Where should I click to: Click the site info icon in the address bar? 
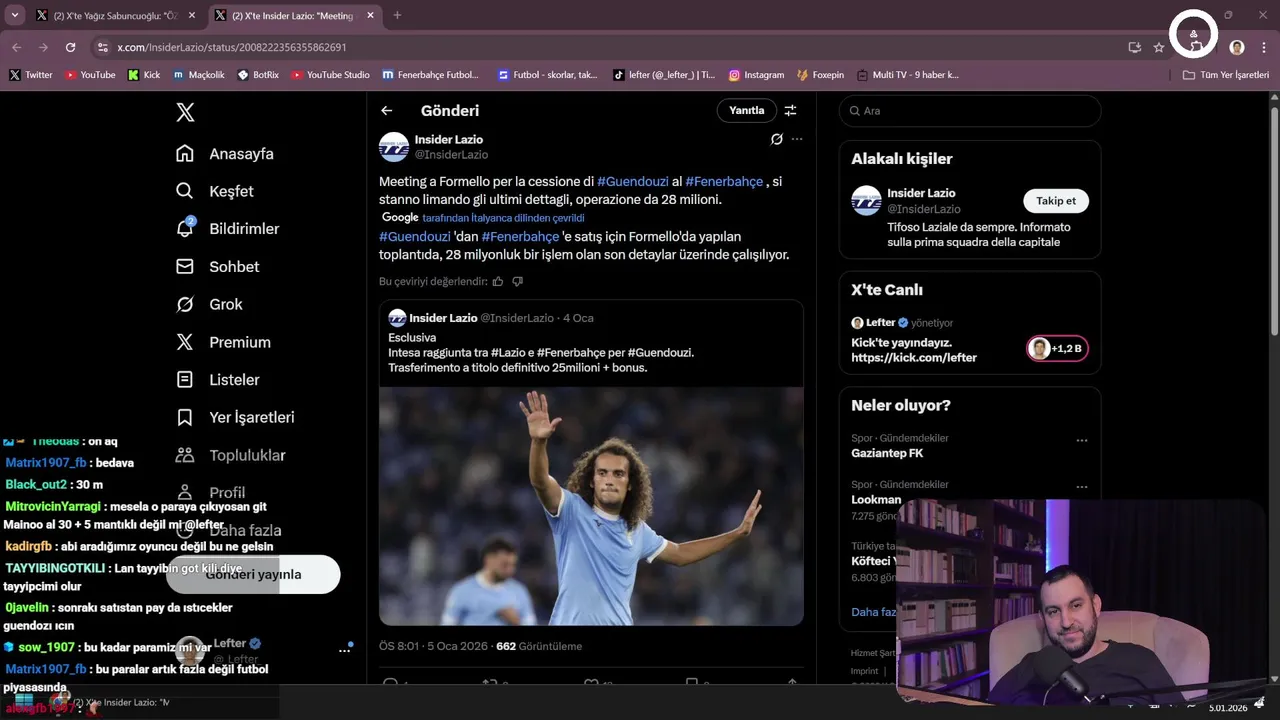102,47
